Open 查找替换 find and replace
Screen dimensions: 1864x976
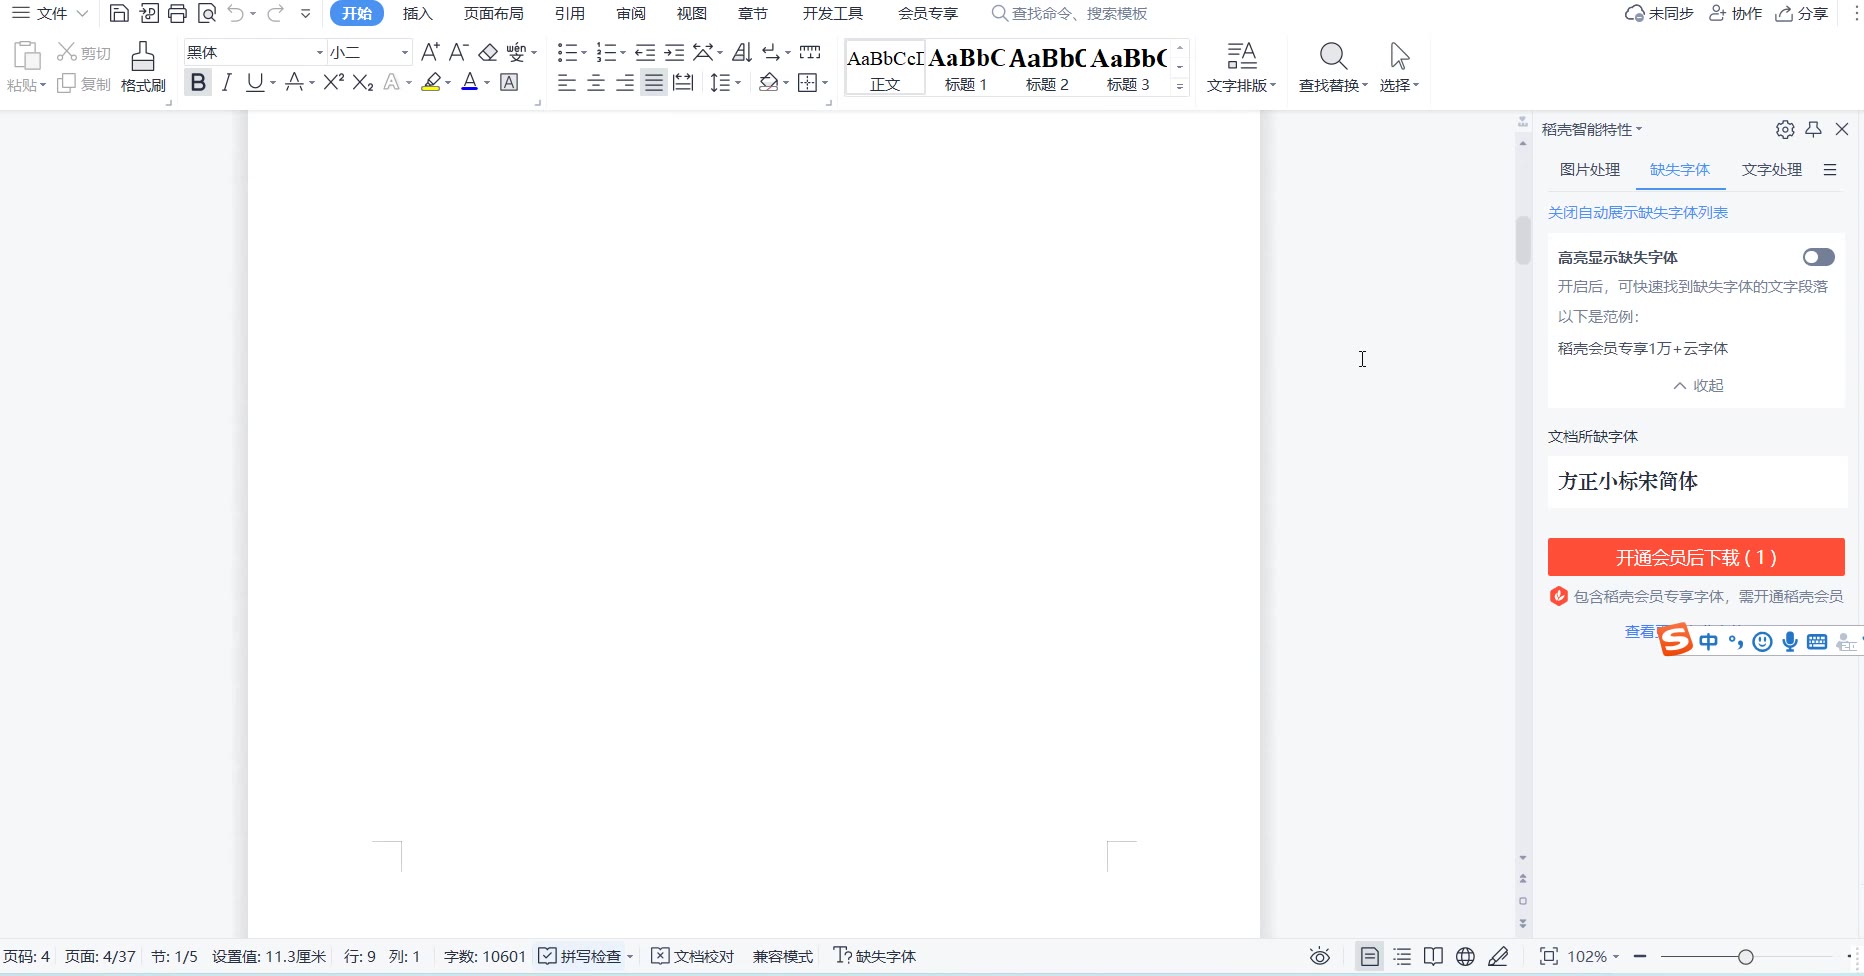1333,67
